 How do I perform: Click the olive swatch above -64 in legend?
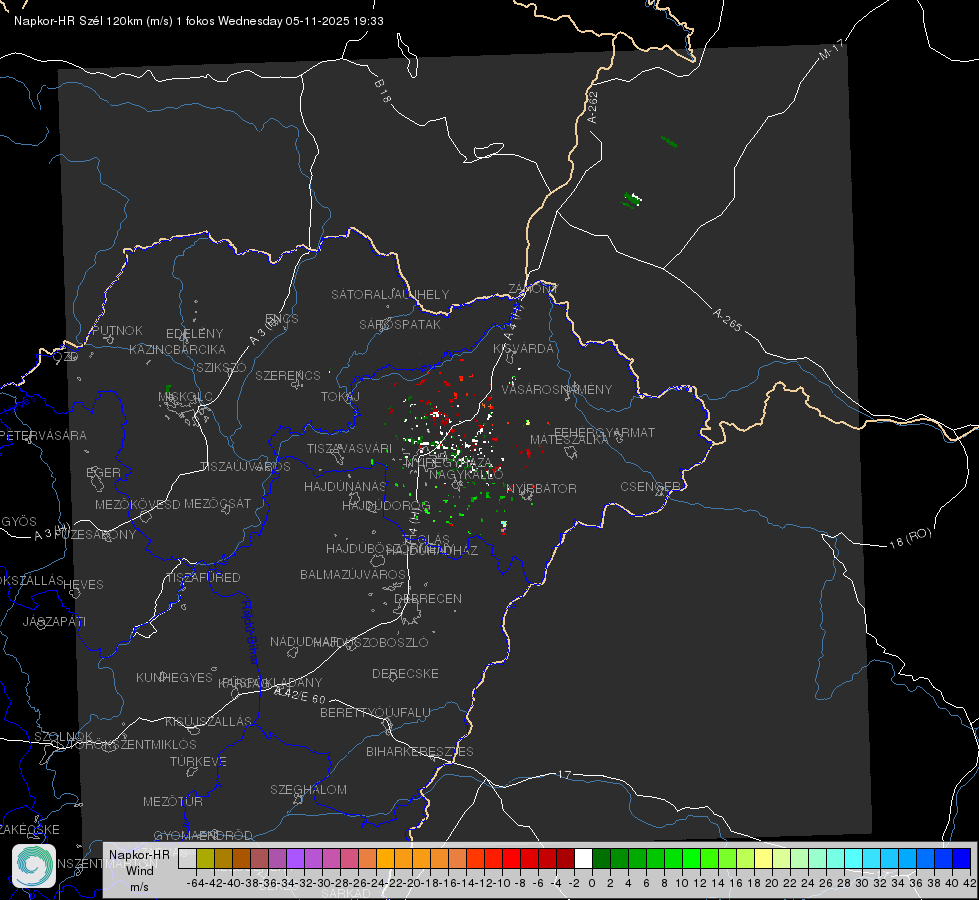(x=205, y=858)
